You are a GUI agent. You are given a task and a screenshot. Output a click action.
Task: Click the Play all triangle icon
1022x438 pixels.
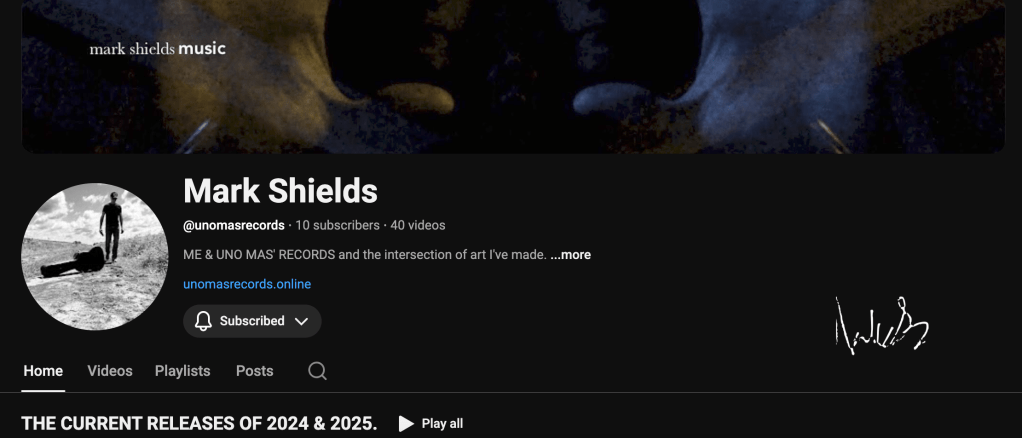pyautogui.click(x=406, y=424)
